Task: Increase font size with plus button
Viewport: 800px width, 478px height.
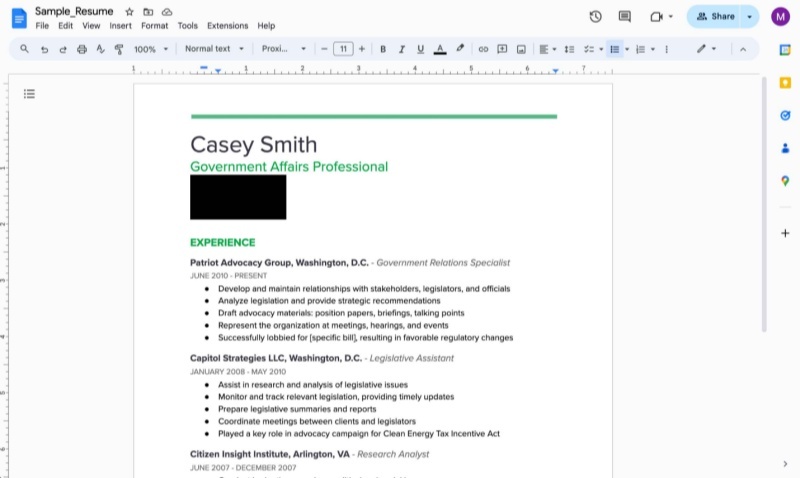Action: pyautogui.click(x=361, y=48)
